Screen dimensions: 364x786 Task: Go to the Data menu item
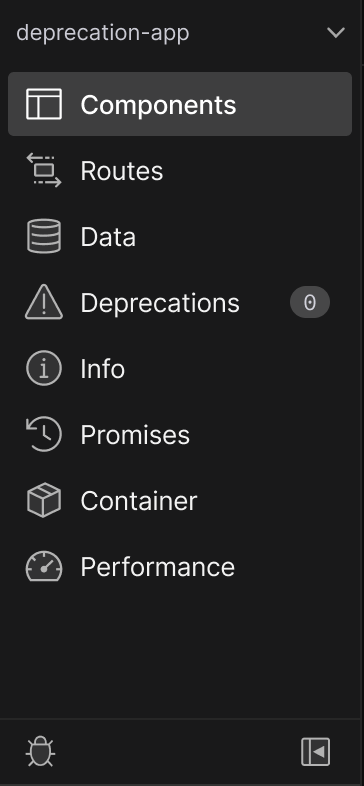(180, 236)
